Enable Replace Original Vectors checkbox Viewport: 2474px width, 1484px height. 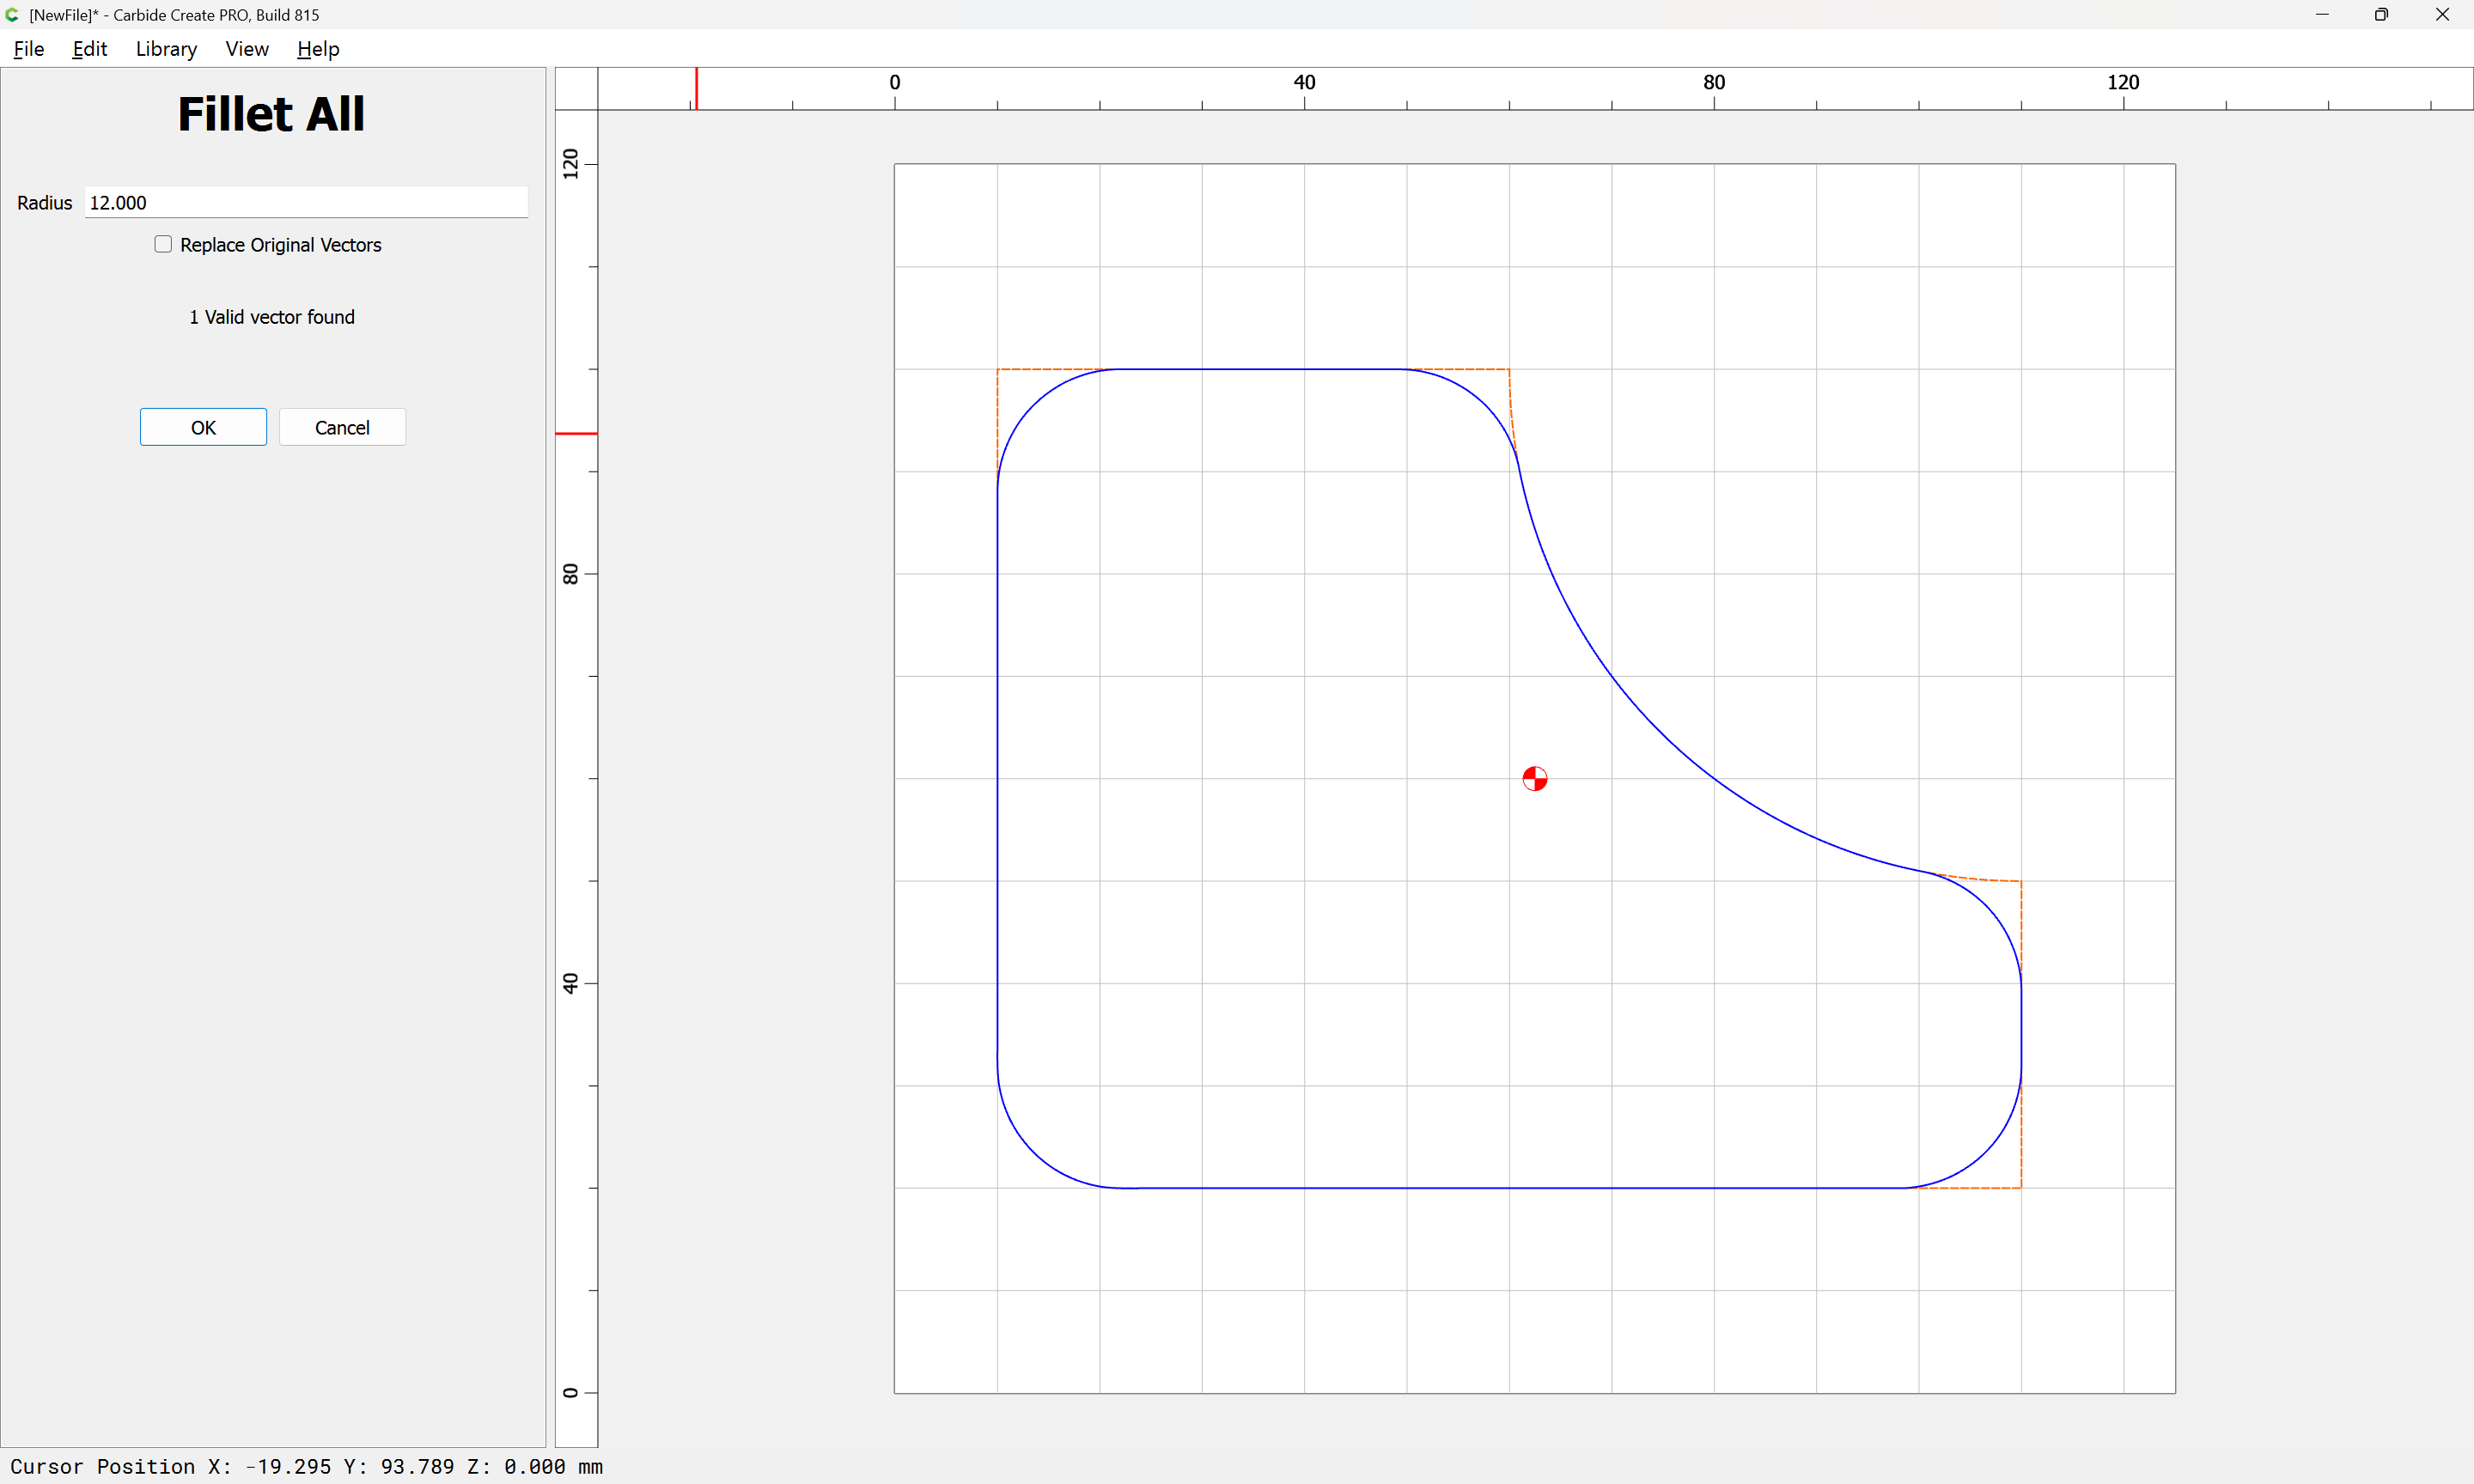point(163,244)
